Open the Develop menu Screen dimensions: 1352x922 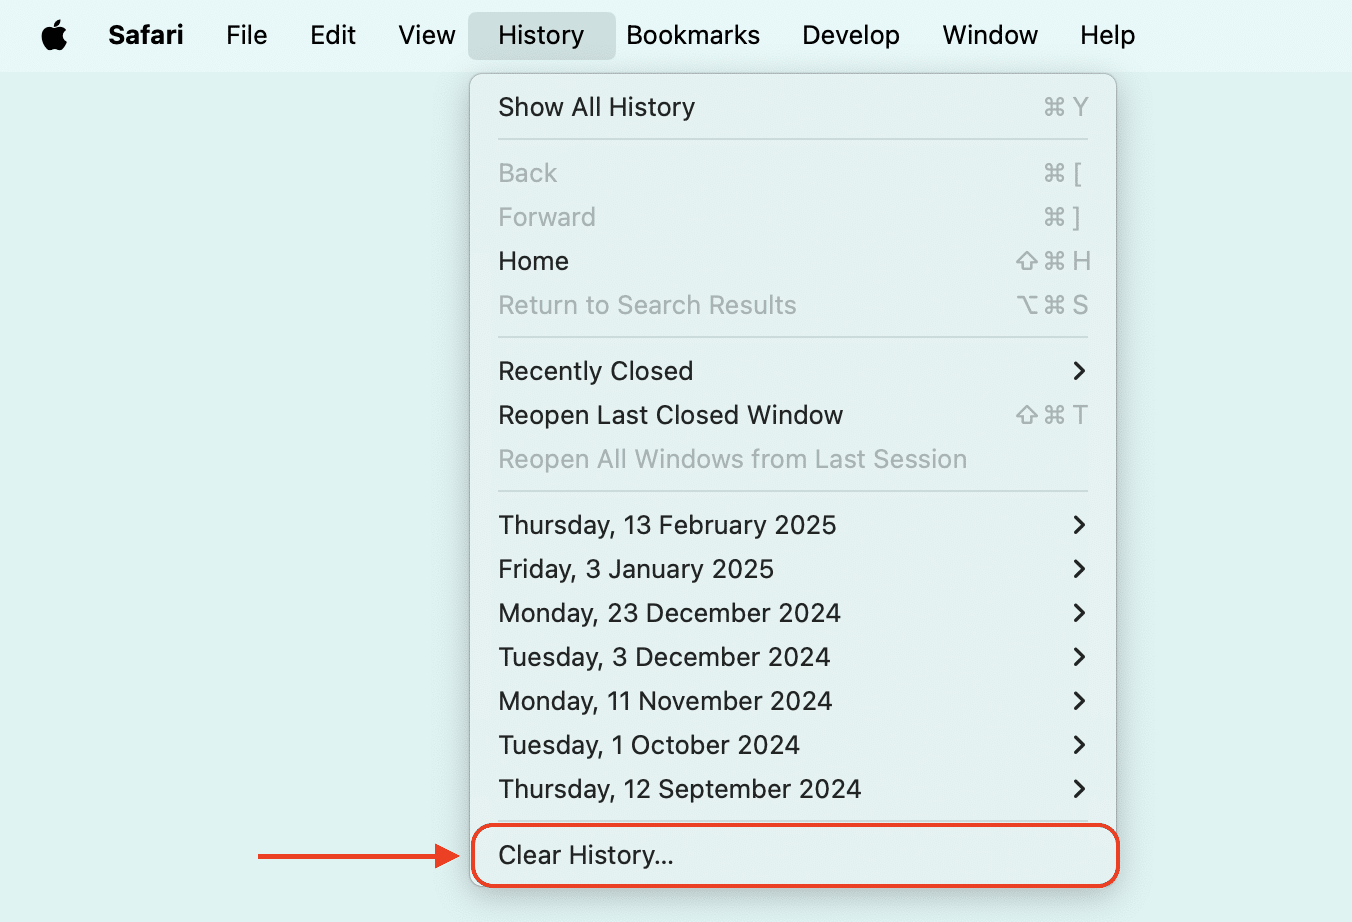pyautogui.click(x=851, y=35)
